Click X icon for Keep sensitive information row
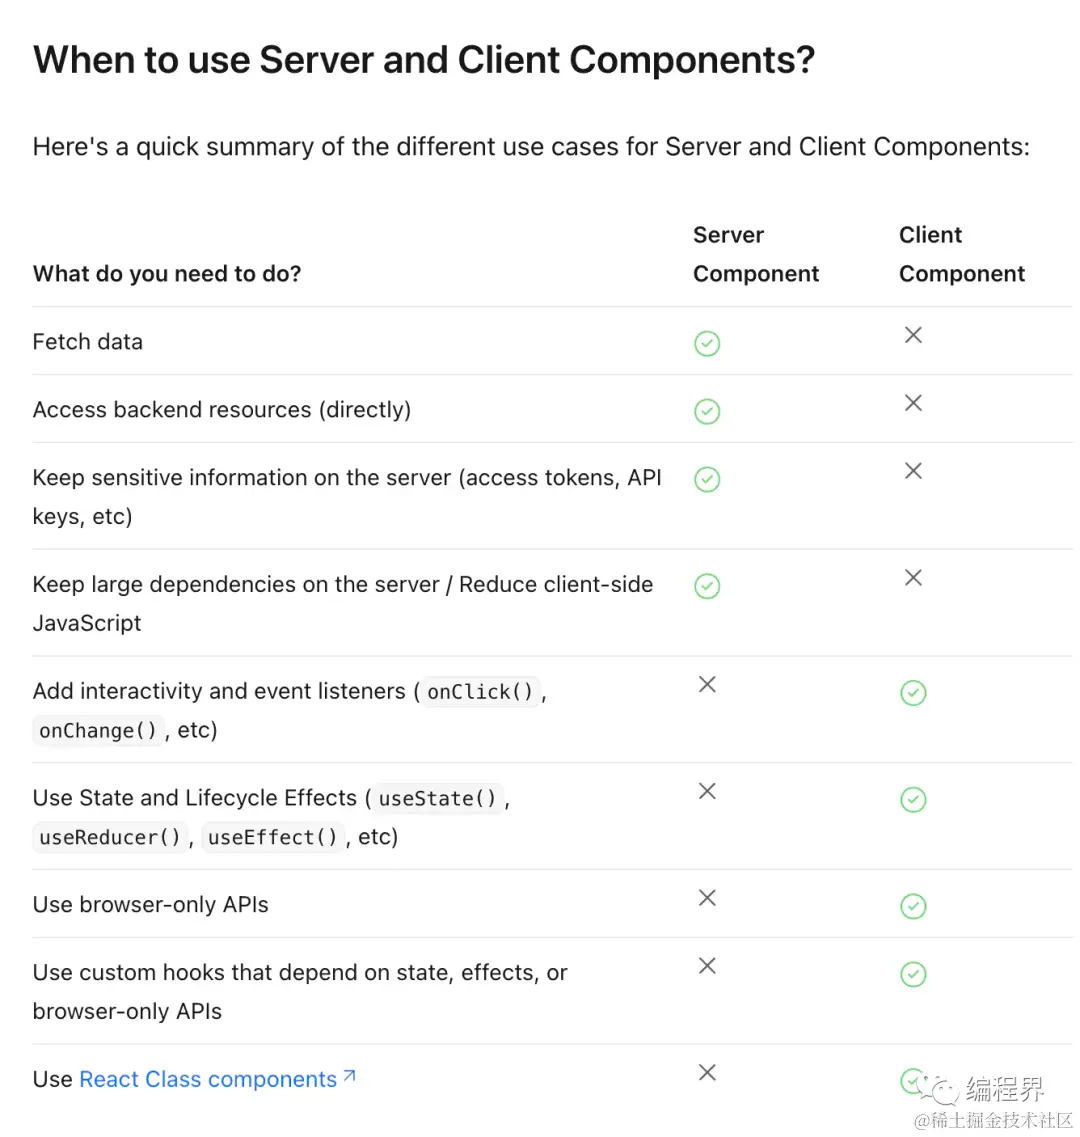Viewport: 1080px width, 1137px height. pos(912,471)
